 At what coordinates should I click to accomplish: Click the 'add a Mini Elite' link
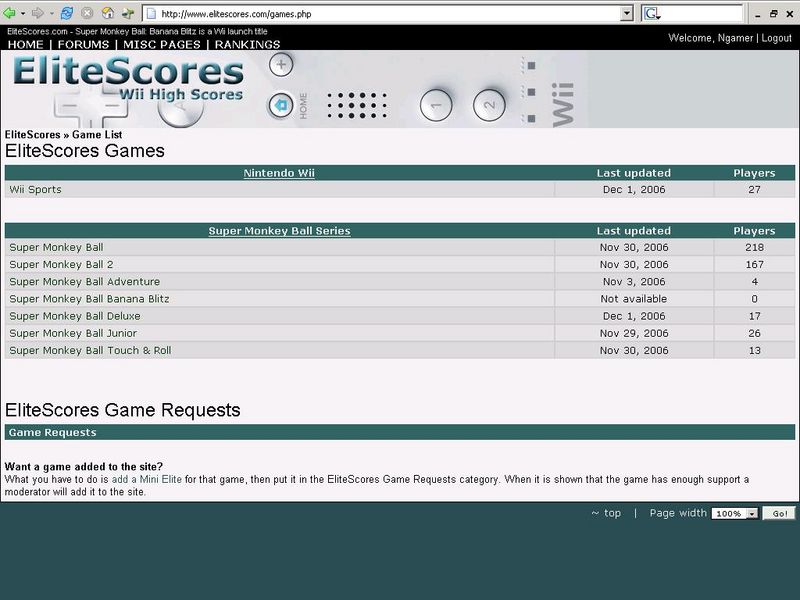click(146, 480)
